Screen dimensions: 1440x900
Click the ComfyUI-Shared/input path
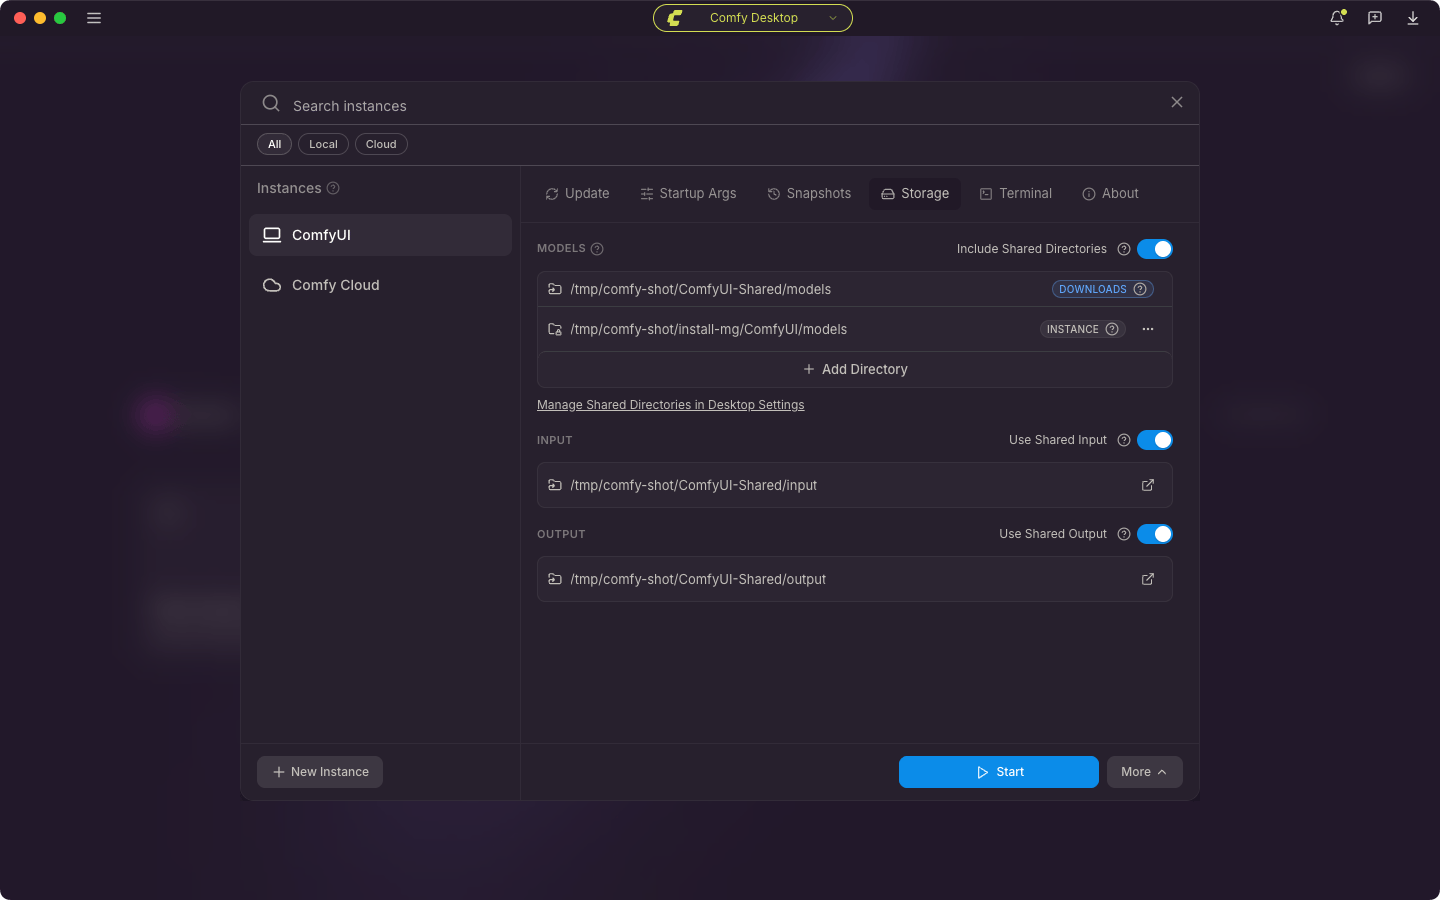pos(693,485)
